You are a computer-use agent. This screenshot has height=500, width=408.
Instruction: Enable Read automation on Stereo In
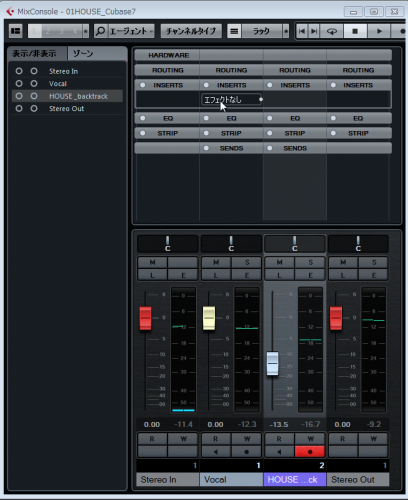tap(152, 439)
